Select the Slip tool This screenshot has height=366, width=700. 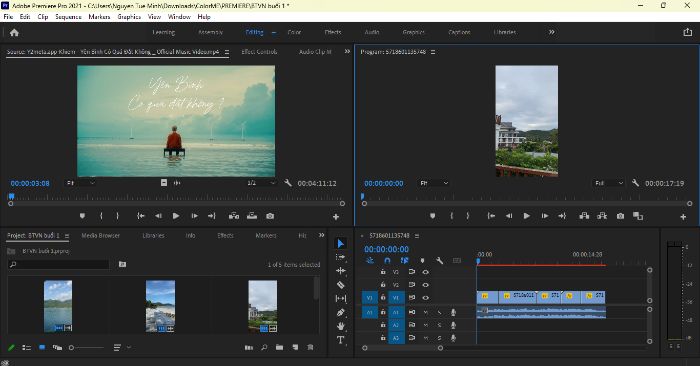[x=341, y=299]
